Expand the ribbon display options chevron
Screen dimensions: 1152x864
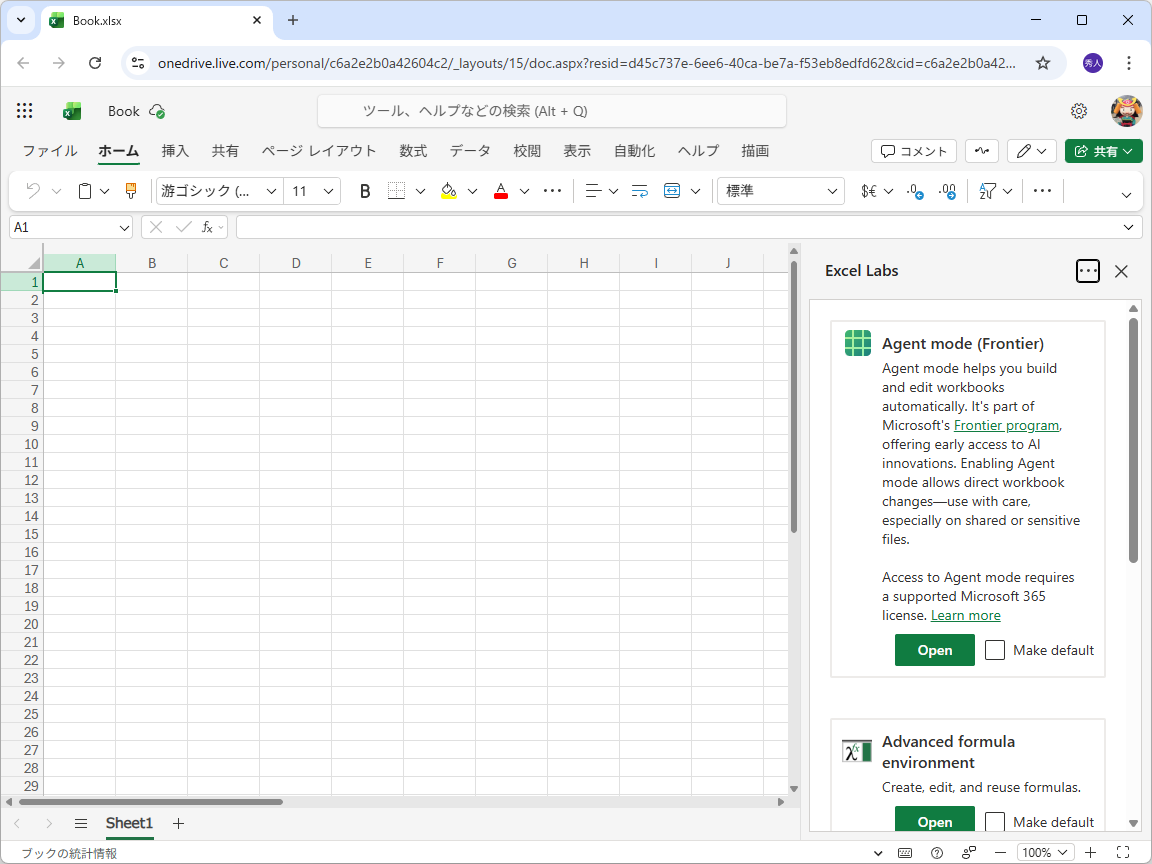[1126, 195]
